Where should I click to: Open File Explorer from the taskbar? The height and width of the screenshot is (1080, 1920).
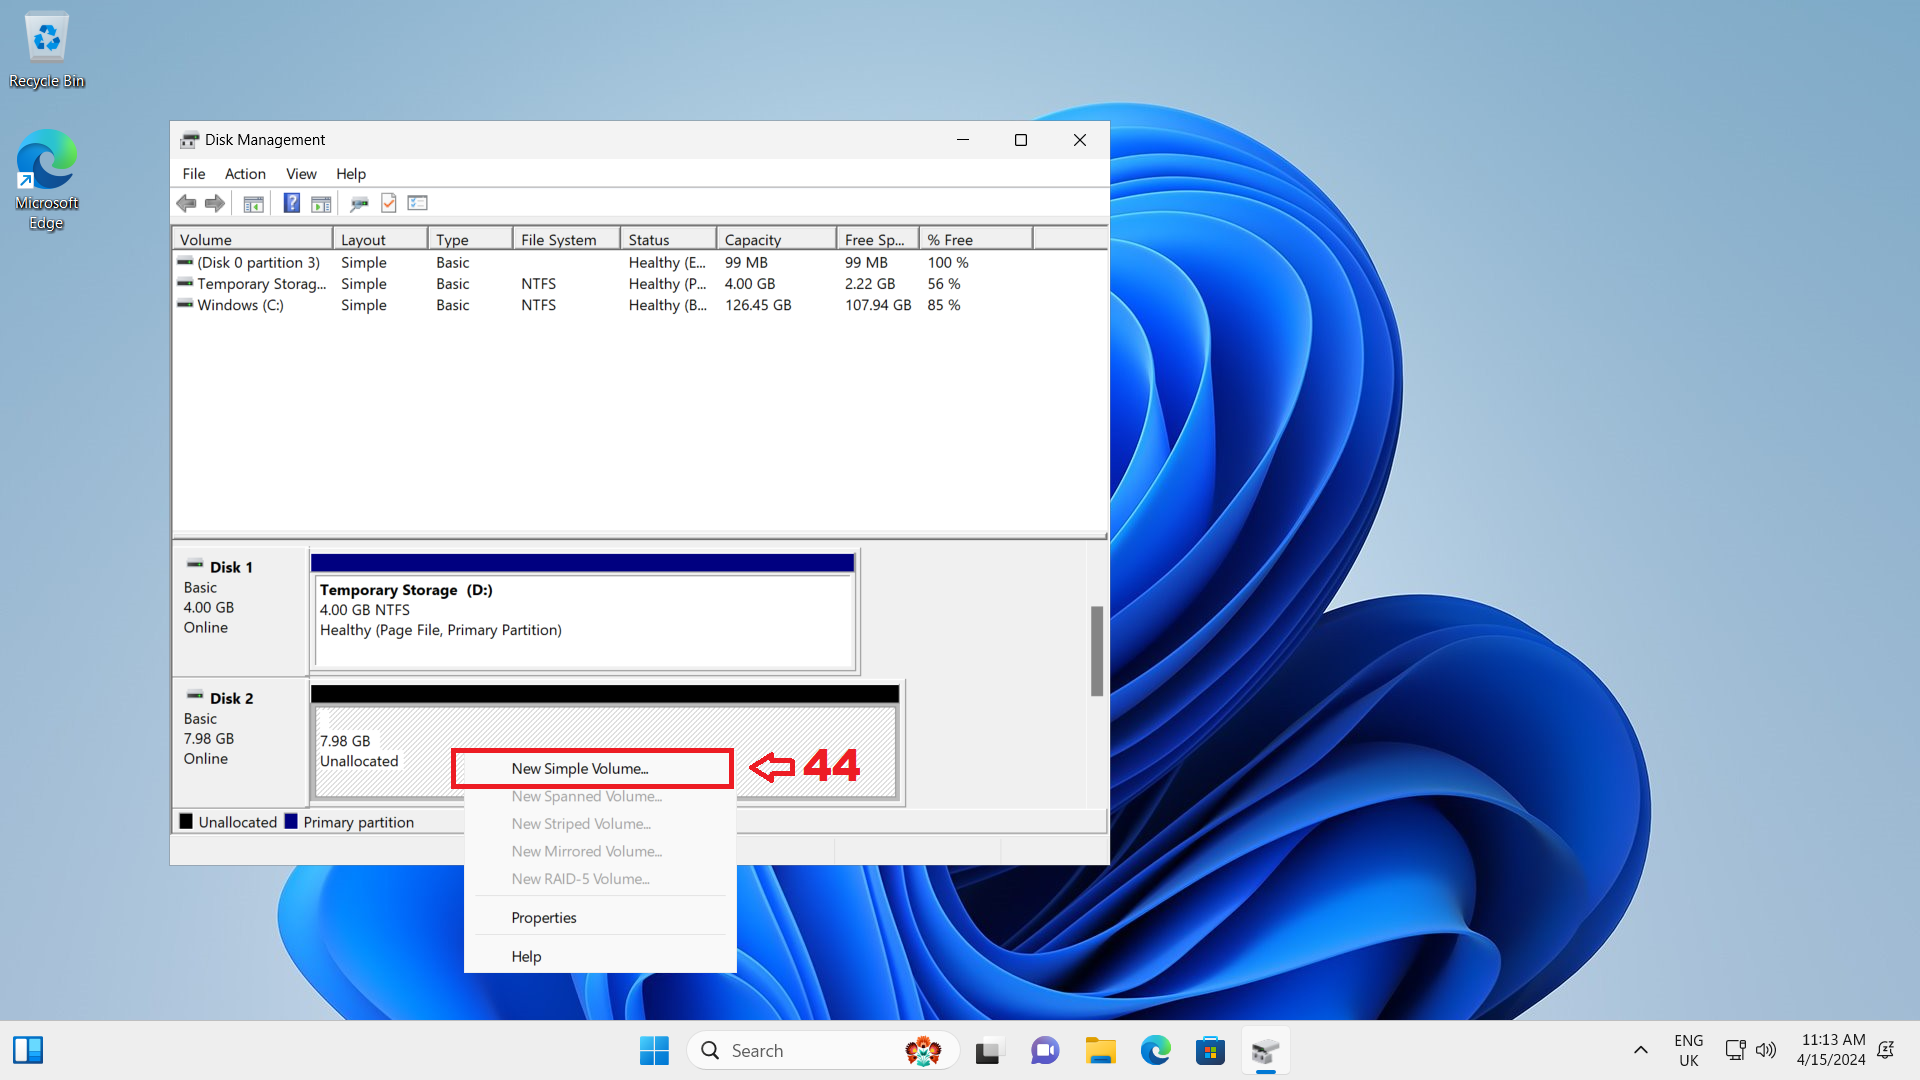tap(1100, 1051)
